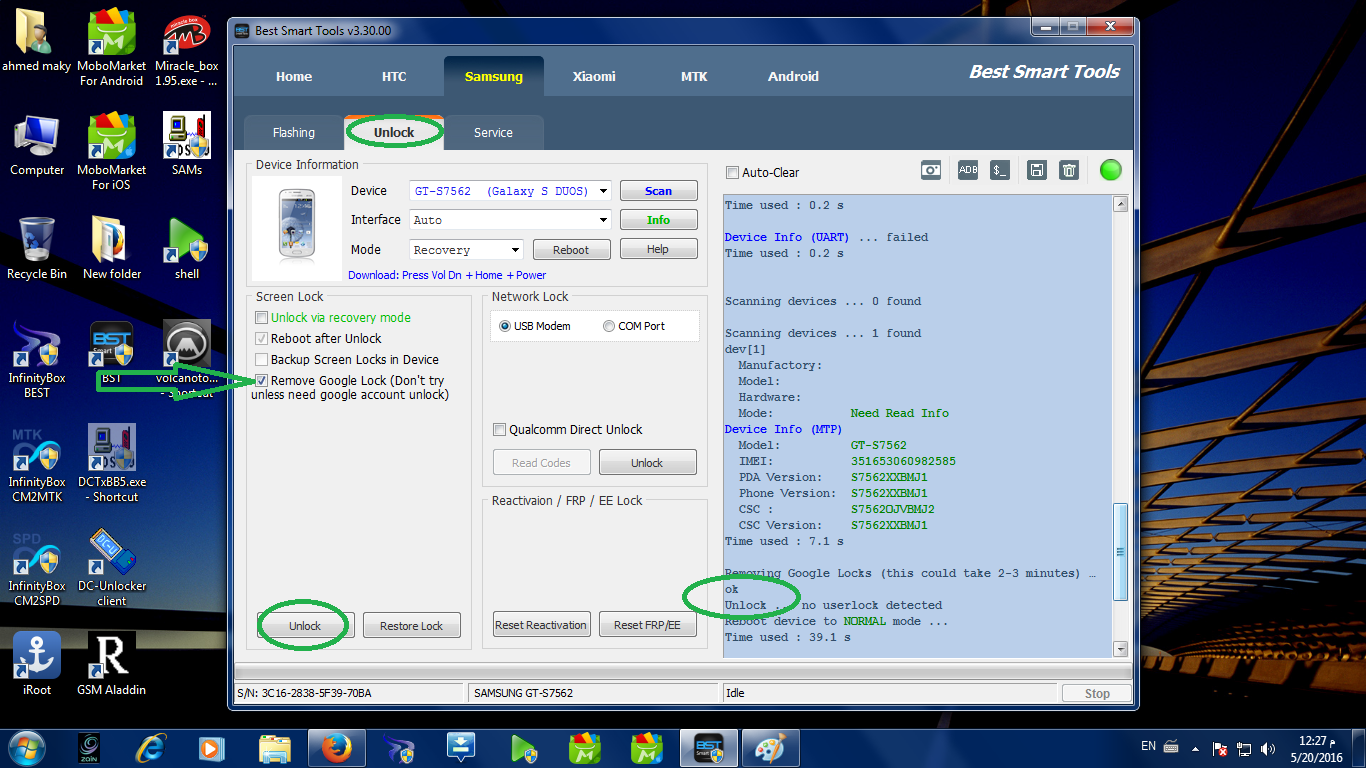Open Recycle Bin on desktop

tap(37, 248)
